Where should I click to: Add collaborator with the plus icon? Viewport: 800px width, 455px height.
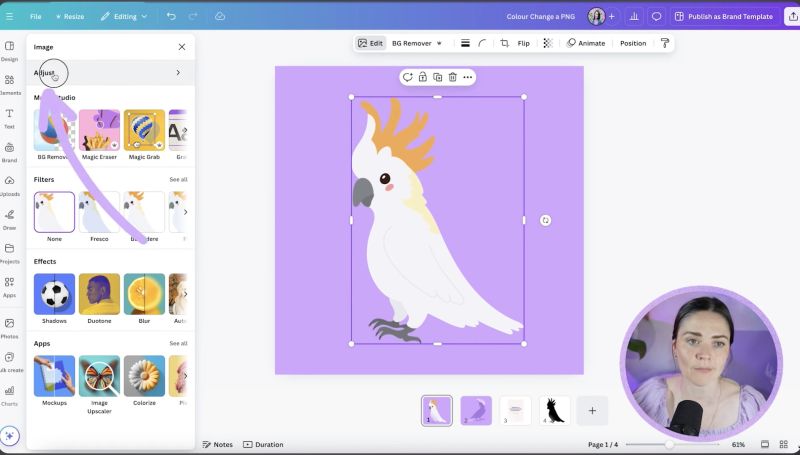tap(611, 16)
